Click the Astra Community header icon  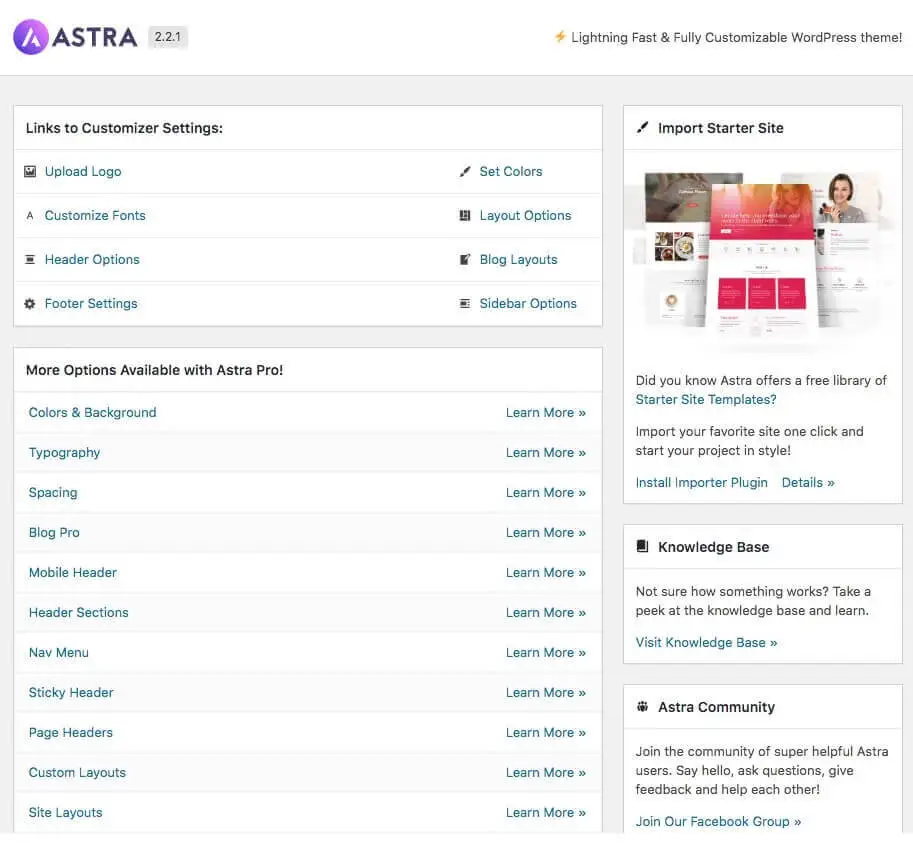641,706
